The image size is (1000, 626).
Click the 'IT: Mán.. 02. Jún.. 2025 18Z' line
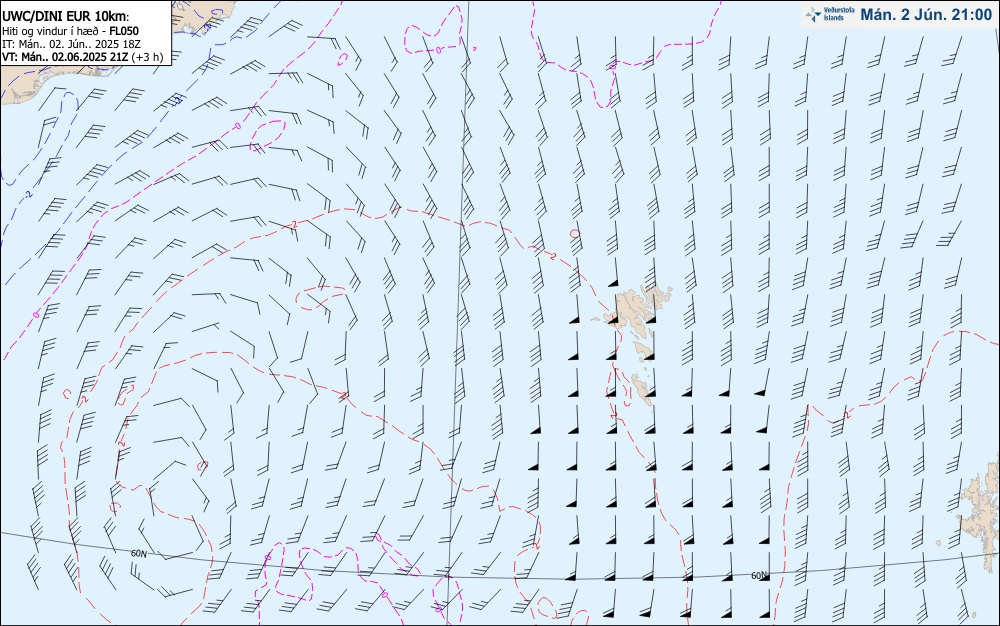pos(71,44)
